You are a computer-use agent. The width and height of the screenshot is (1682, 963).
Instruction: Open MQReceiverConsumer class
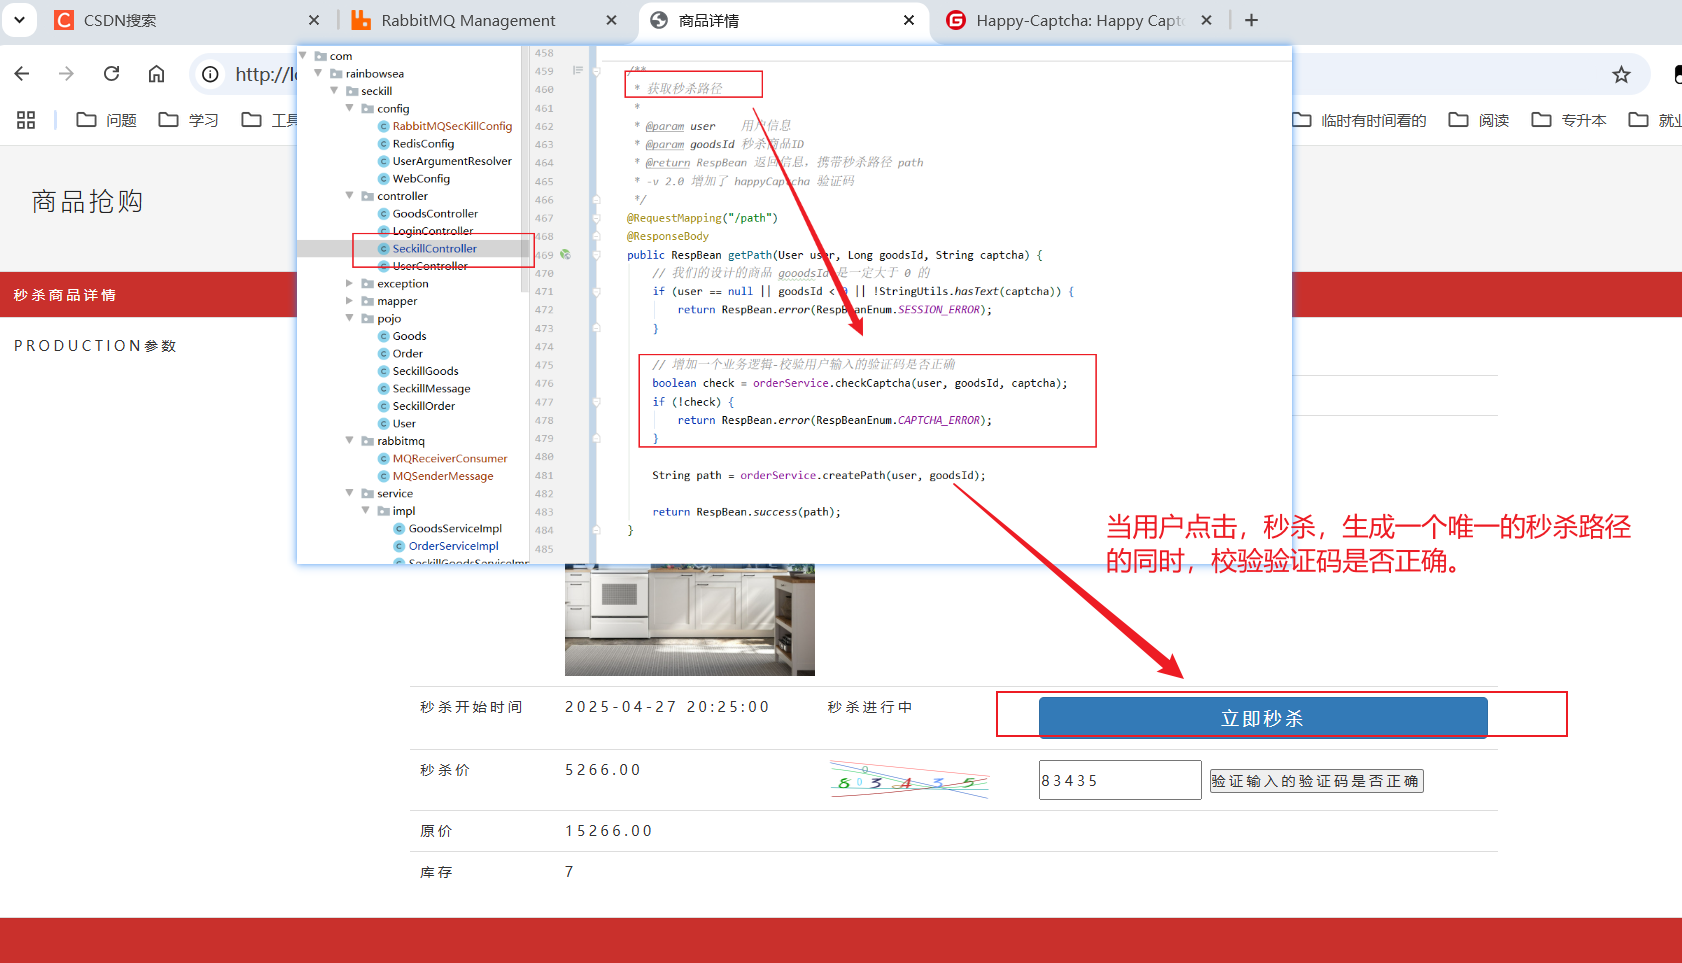coord(443,458)
